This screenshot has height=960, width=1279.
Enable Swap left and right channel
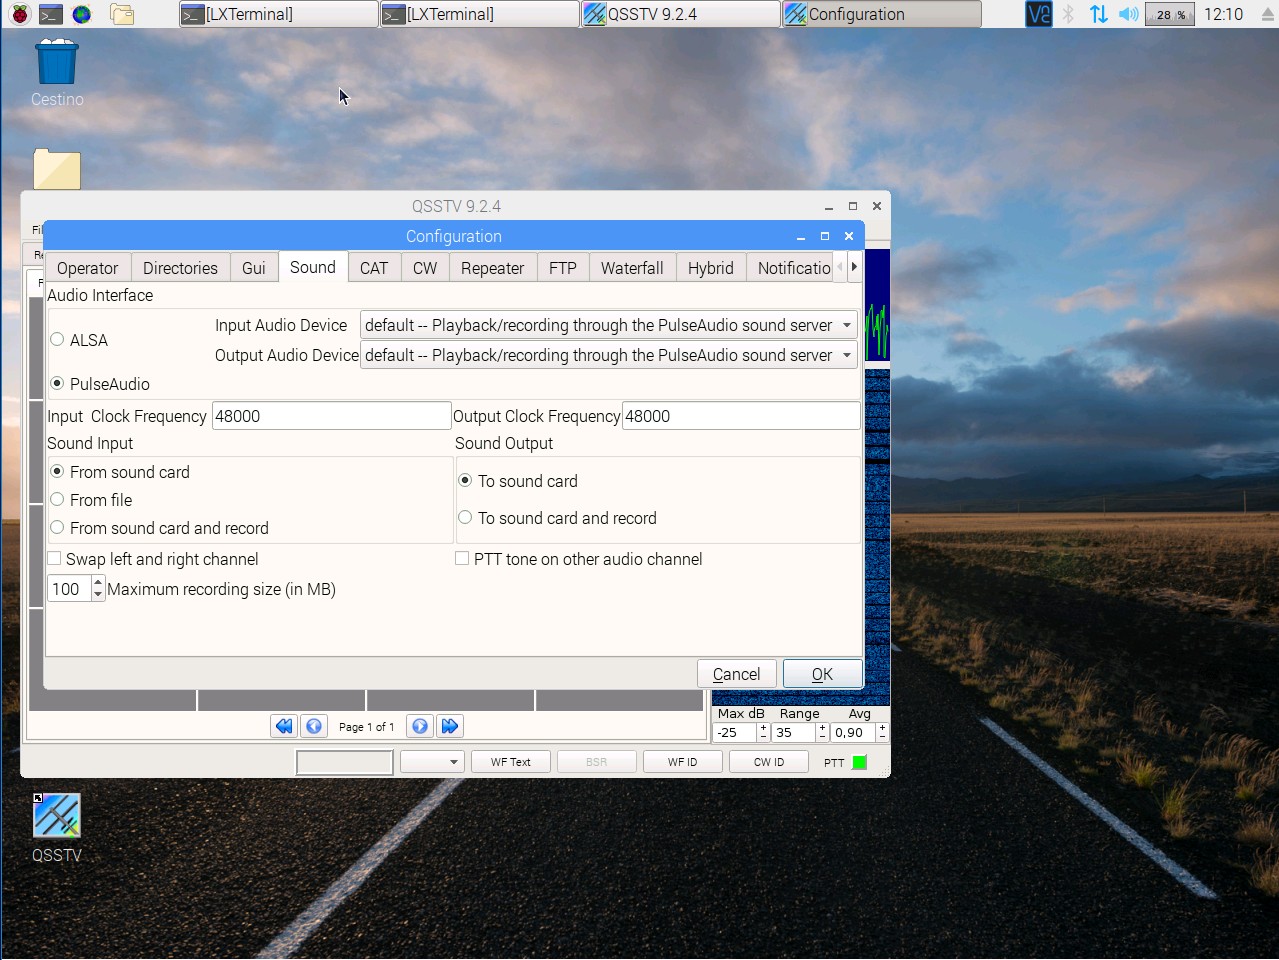(54, 558)
